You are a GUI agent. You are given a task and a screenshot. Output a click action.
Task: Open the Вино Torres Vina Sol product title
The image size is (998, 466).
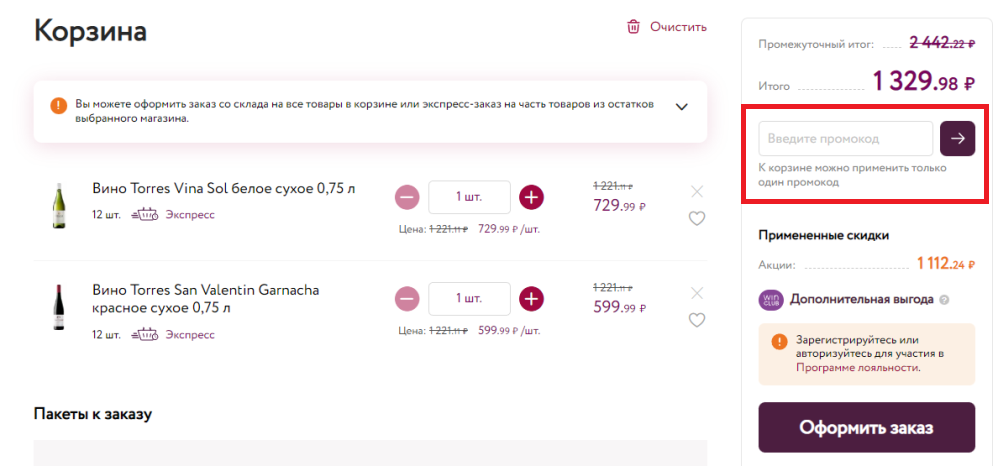(x=223, y=188)
